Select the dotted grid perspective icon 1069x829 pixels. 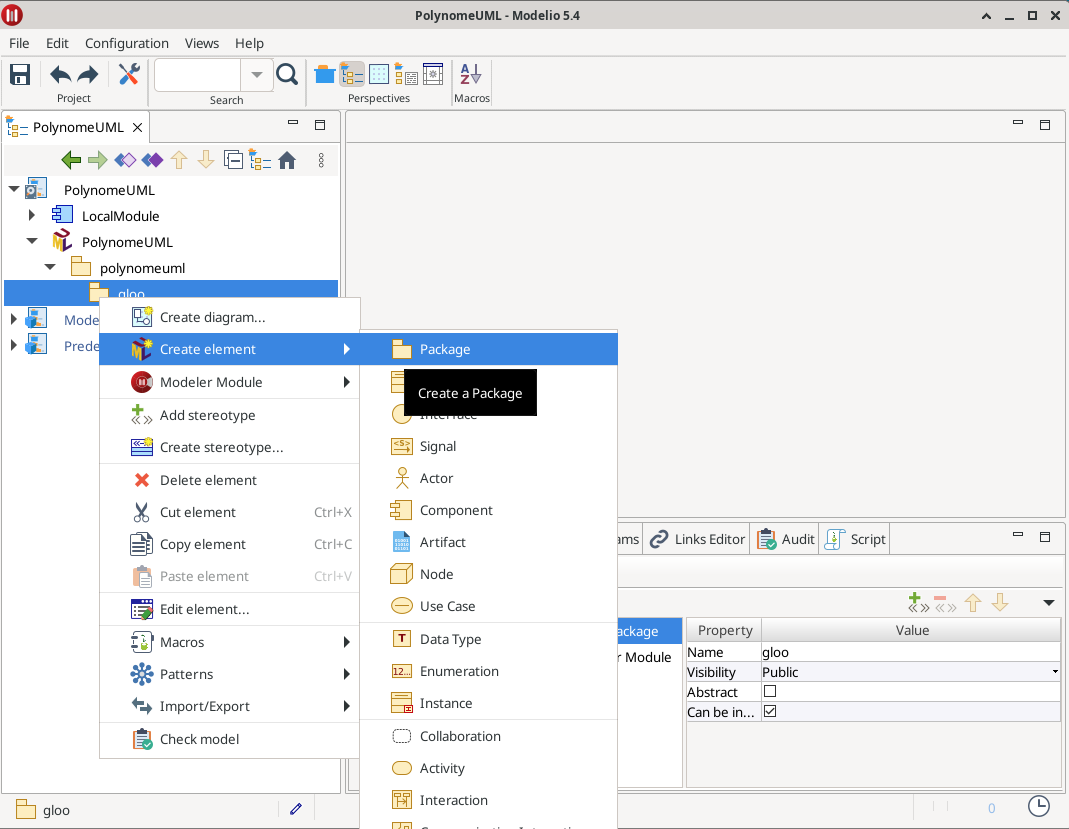(x=378, y=74)
